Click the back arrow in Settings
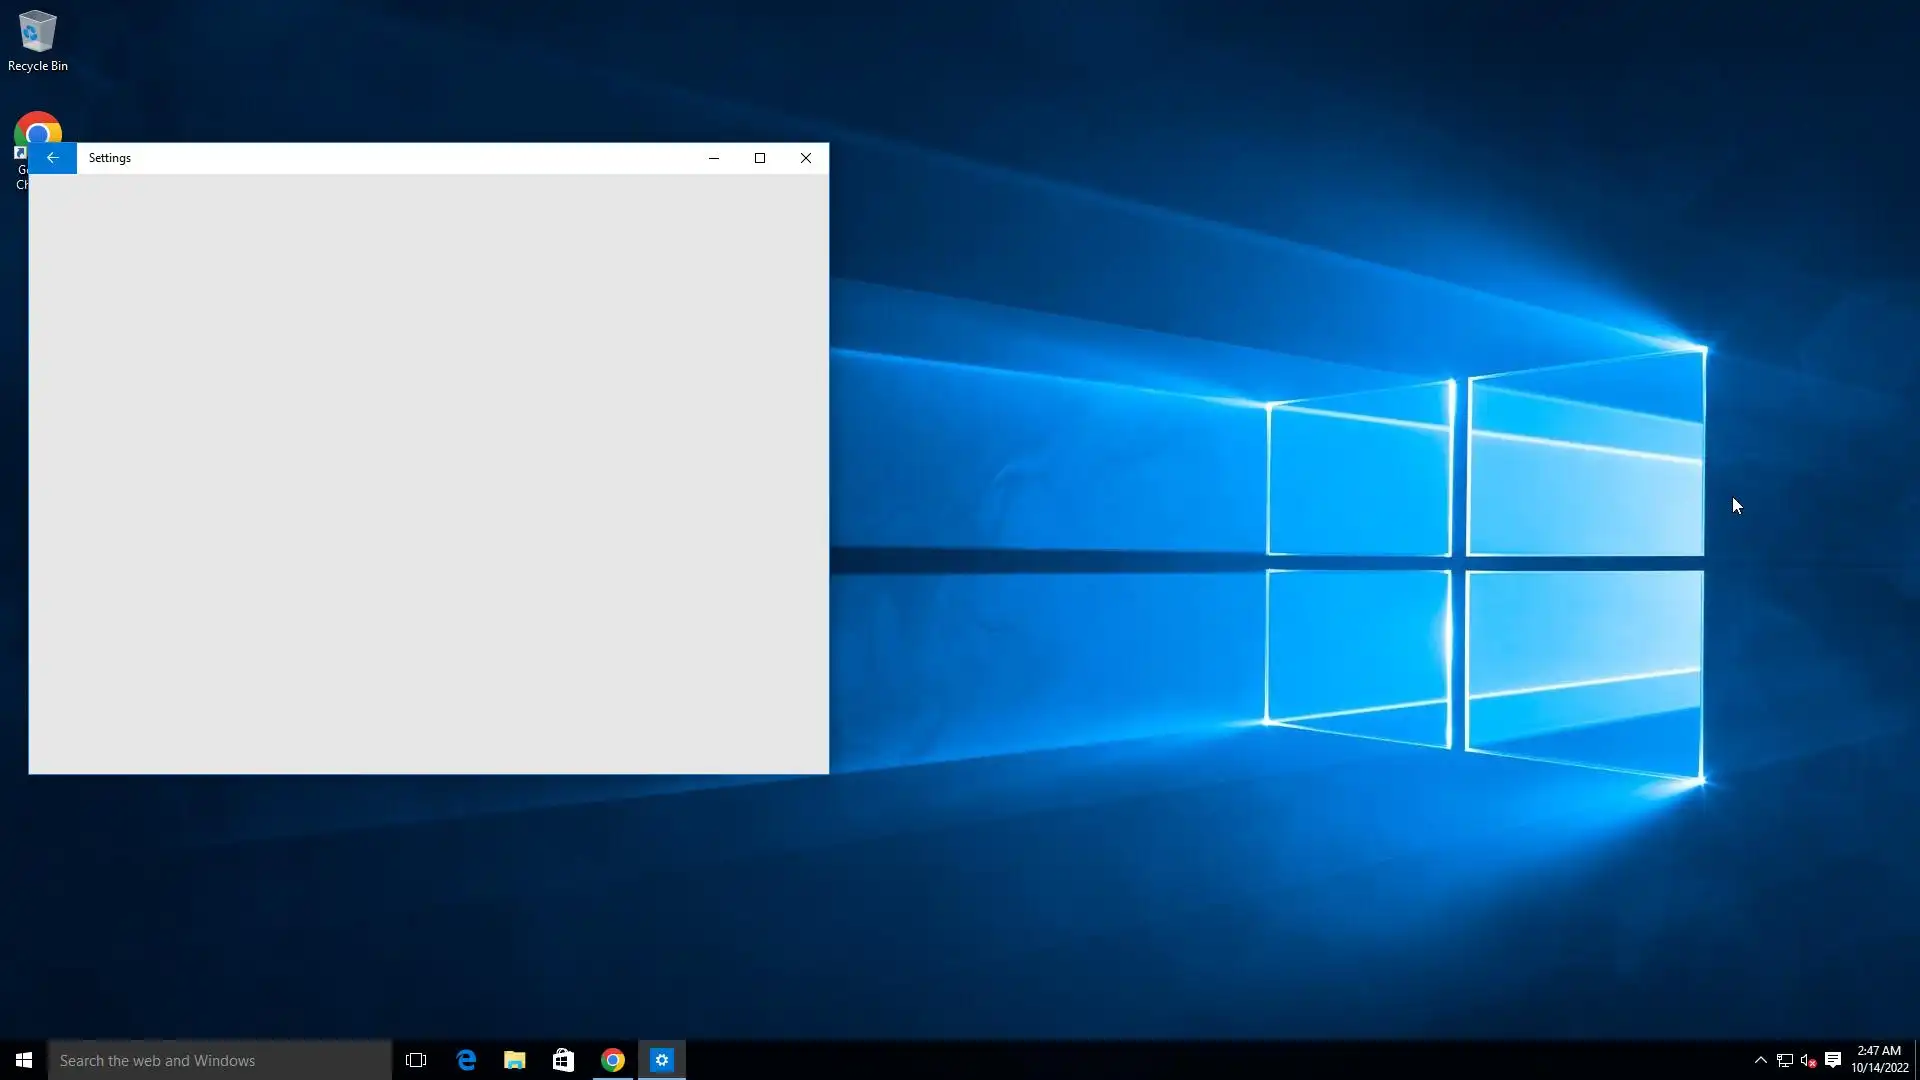The width and height of the screenshot is (1920, 1080). coord(52,158)
